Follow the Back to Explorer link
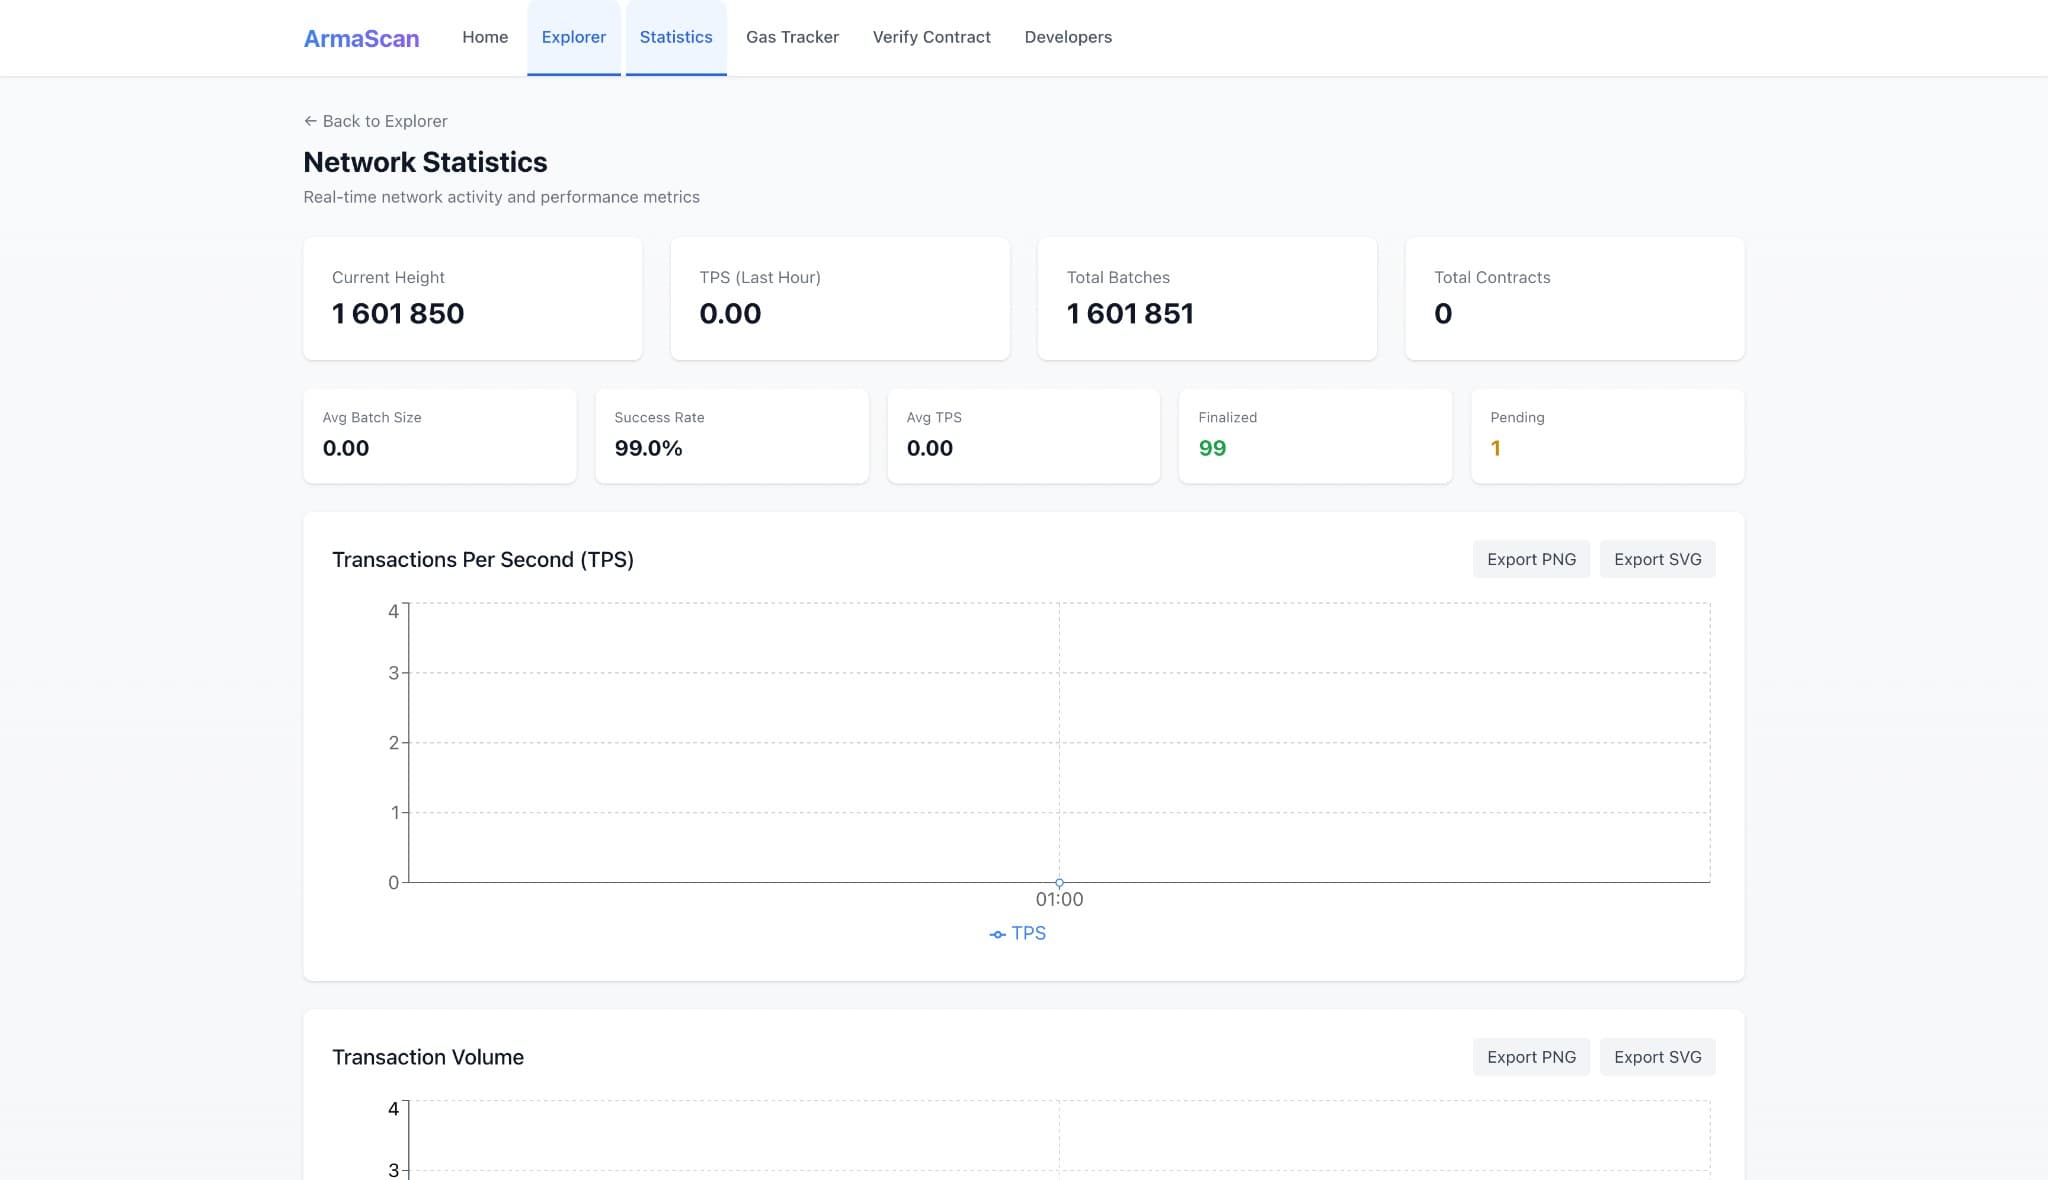 (x=384, y=121)
